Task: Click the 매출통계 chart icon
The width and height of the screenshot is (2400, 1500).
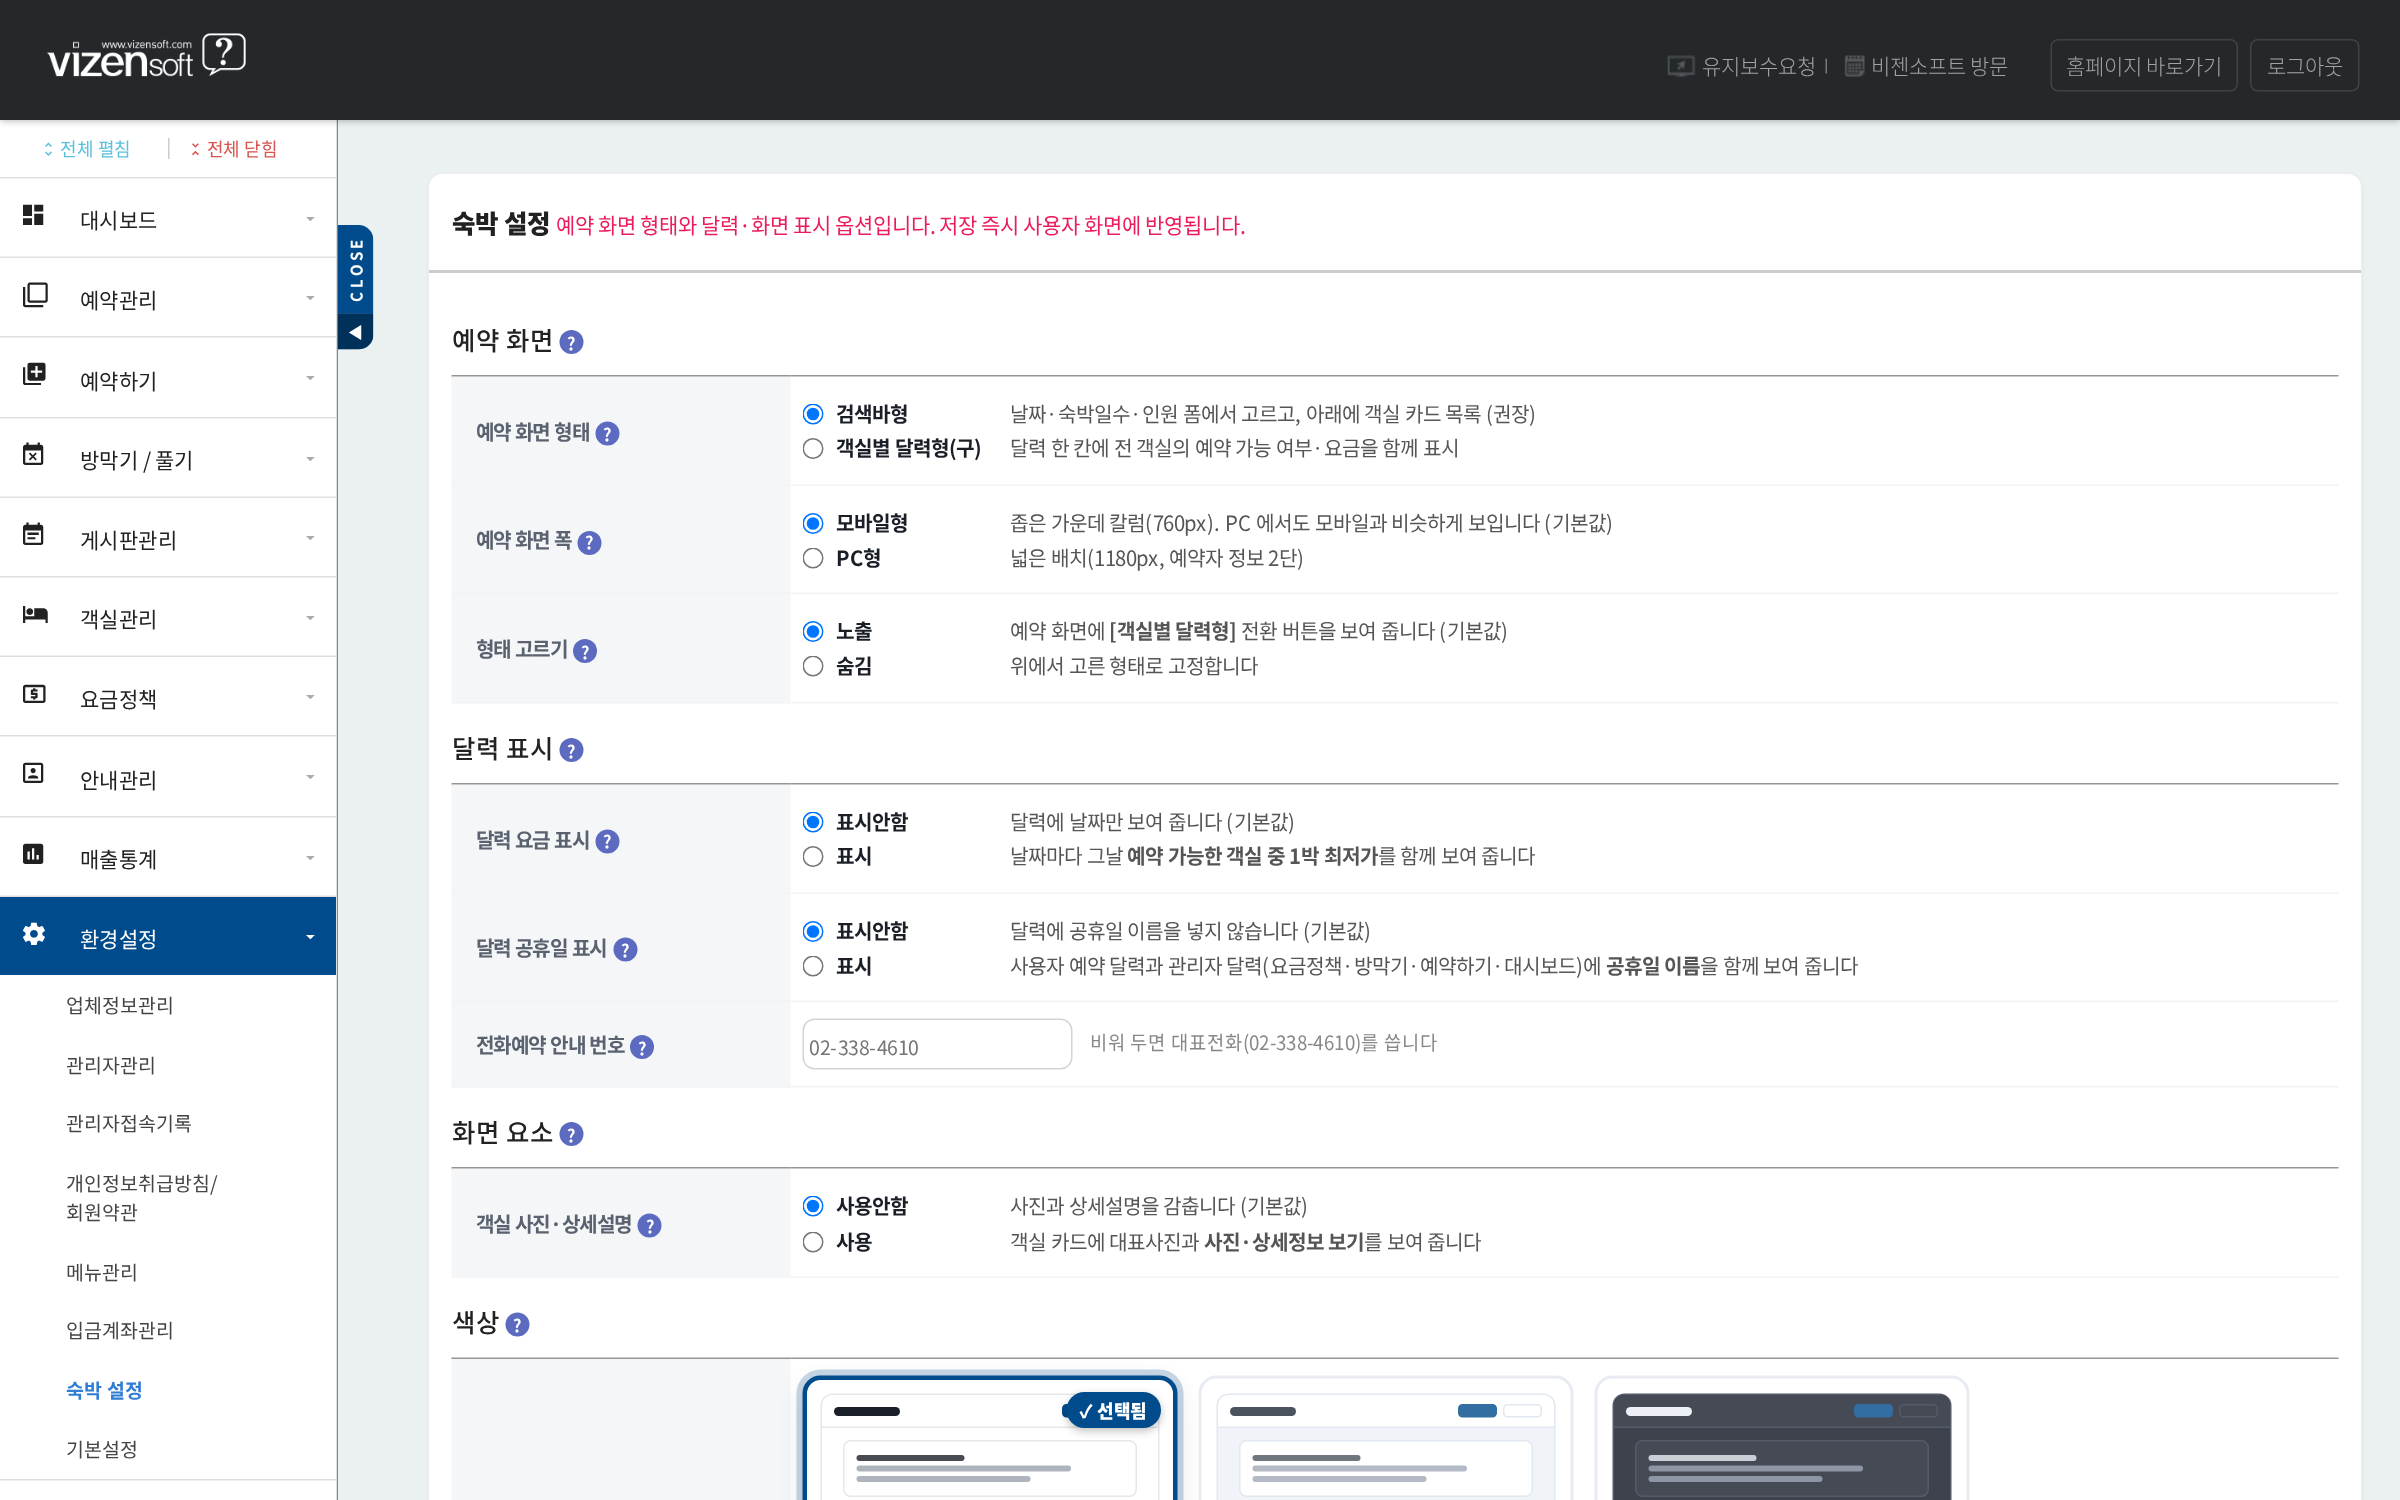Action: pyautogui.click(x=34, y=854)
